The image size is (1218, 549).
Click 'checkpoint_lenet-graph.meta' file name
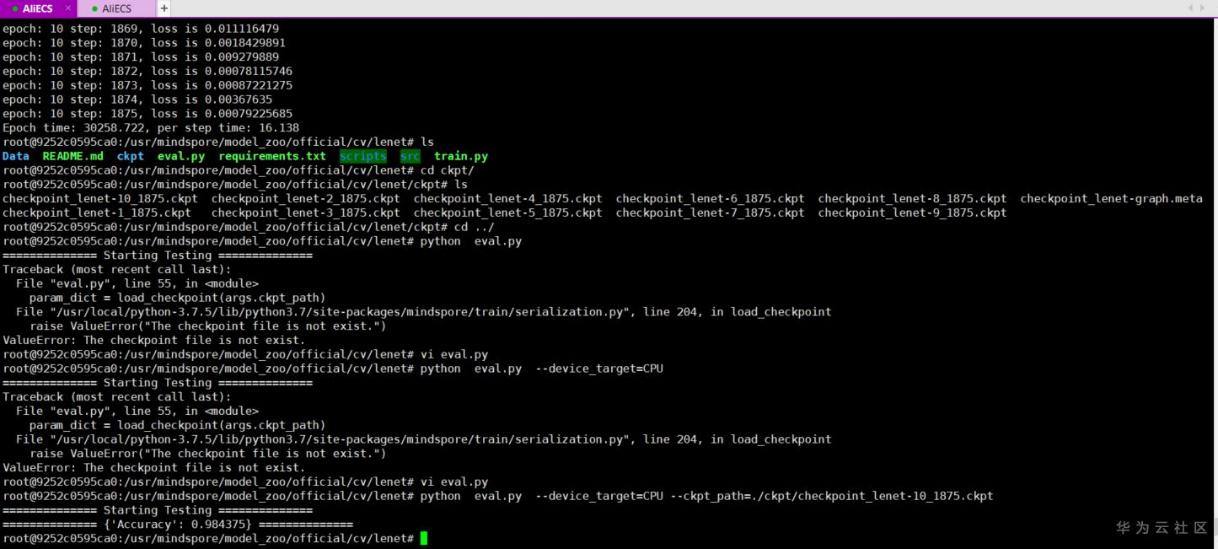tap(1111, 198)
